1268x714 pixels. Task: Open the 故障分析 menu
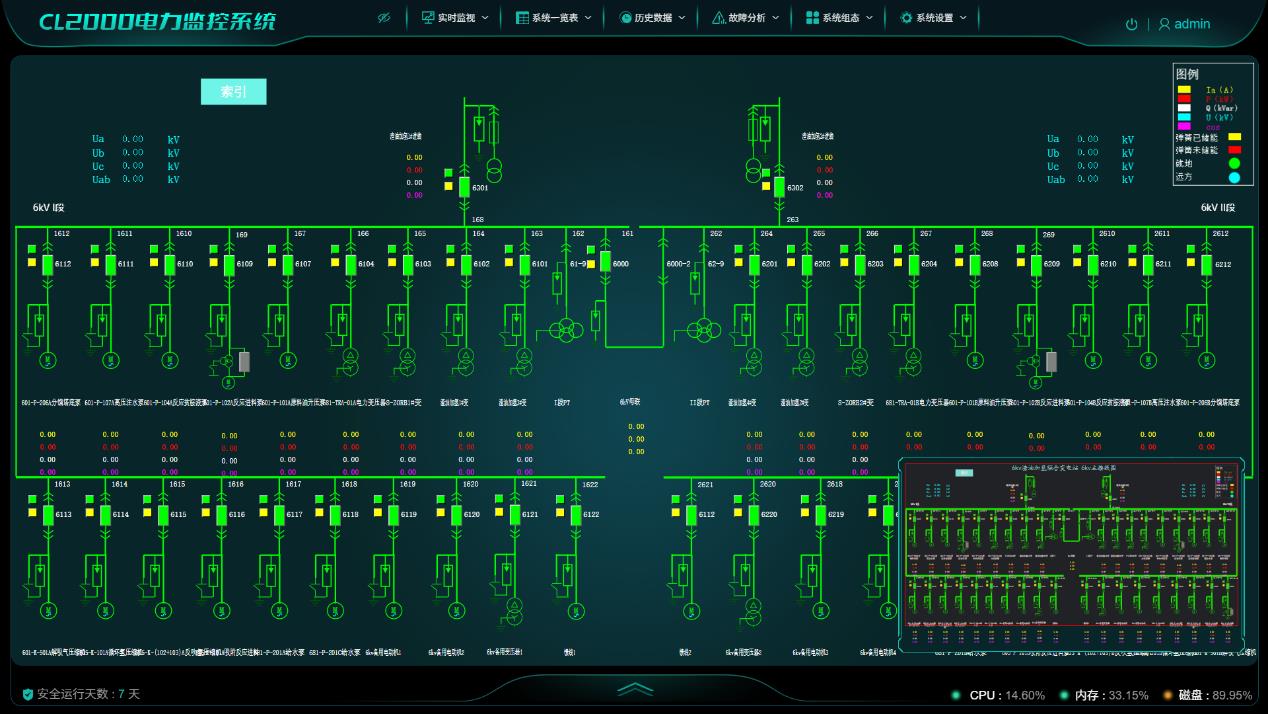(745, 18)
